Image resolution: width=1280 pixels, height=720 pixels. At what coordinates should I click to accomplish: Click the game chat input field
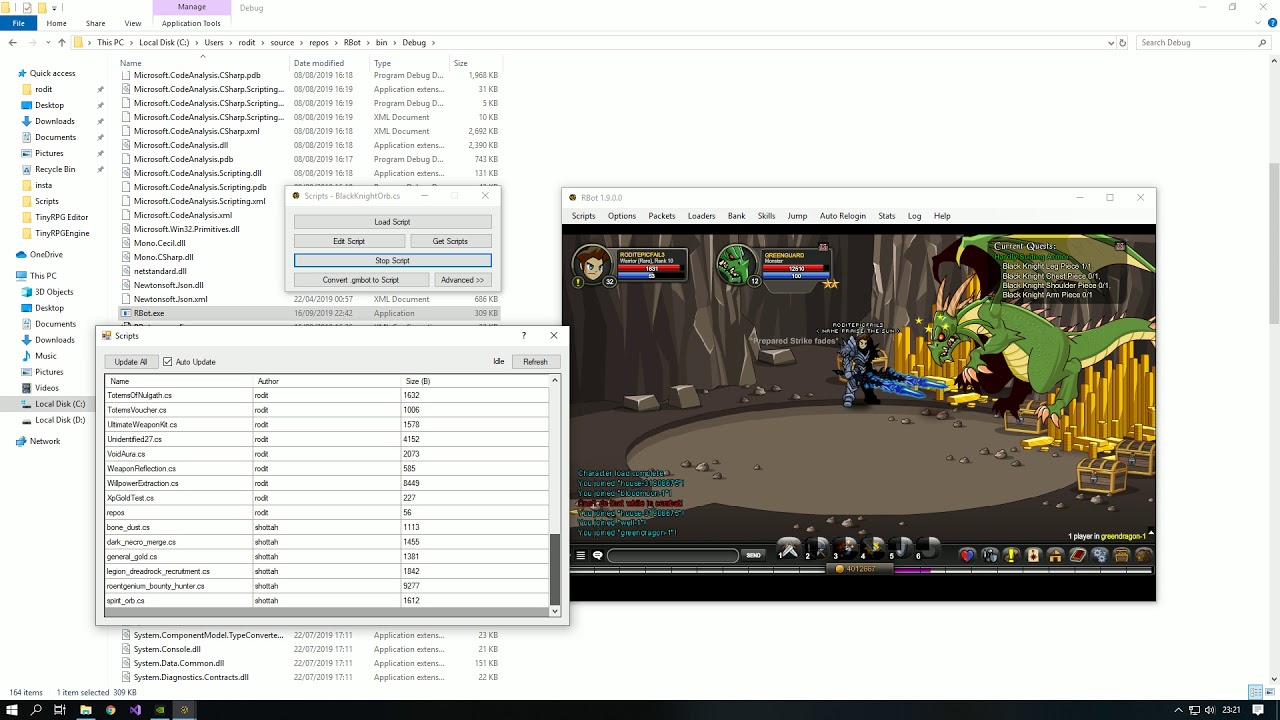point(673,555)
